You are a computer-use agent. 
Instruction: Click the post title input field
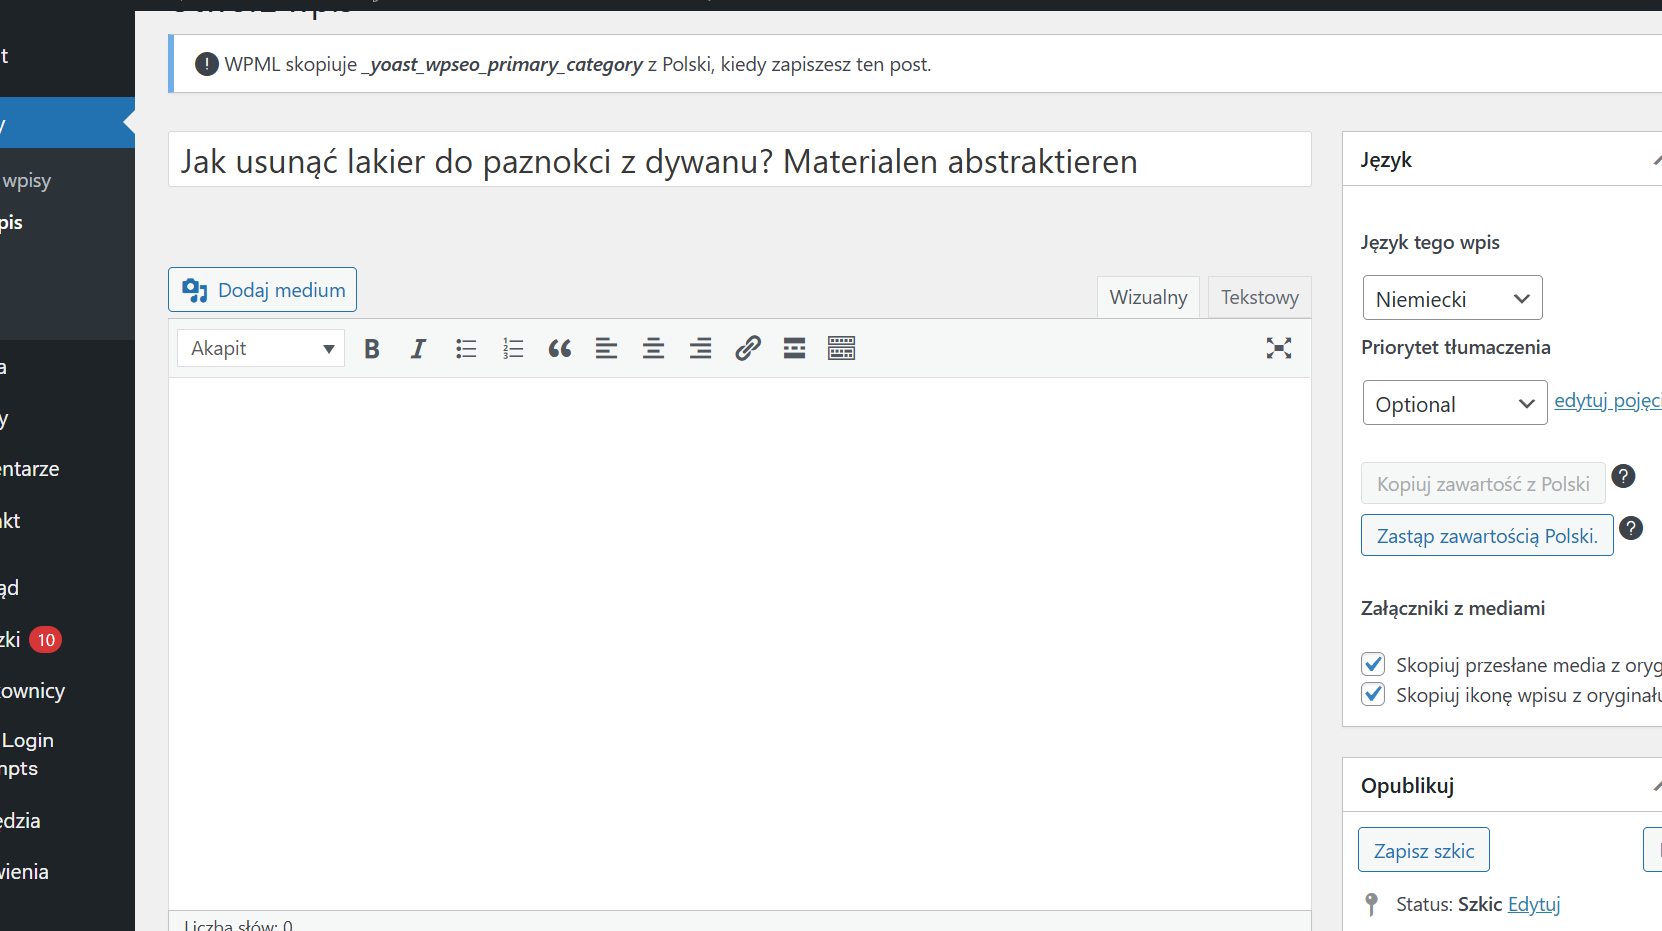click(x=739, y=161)
